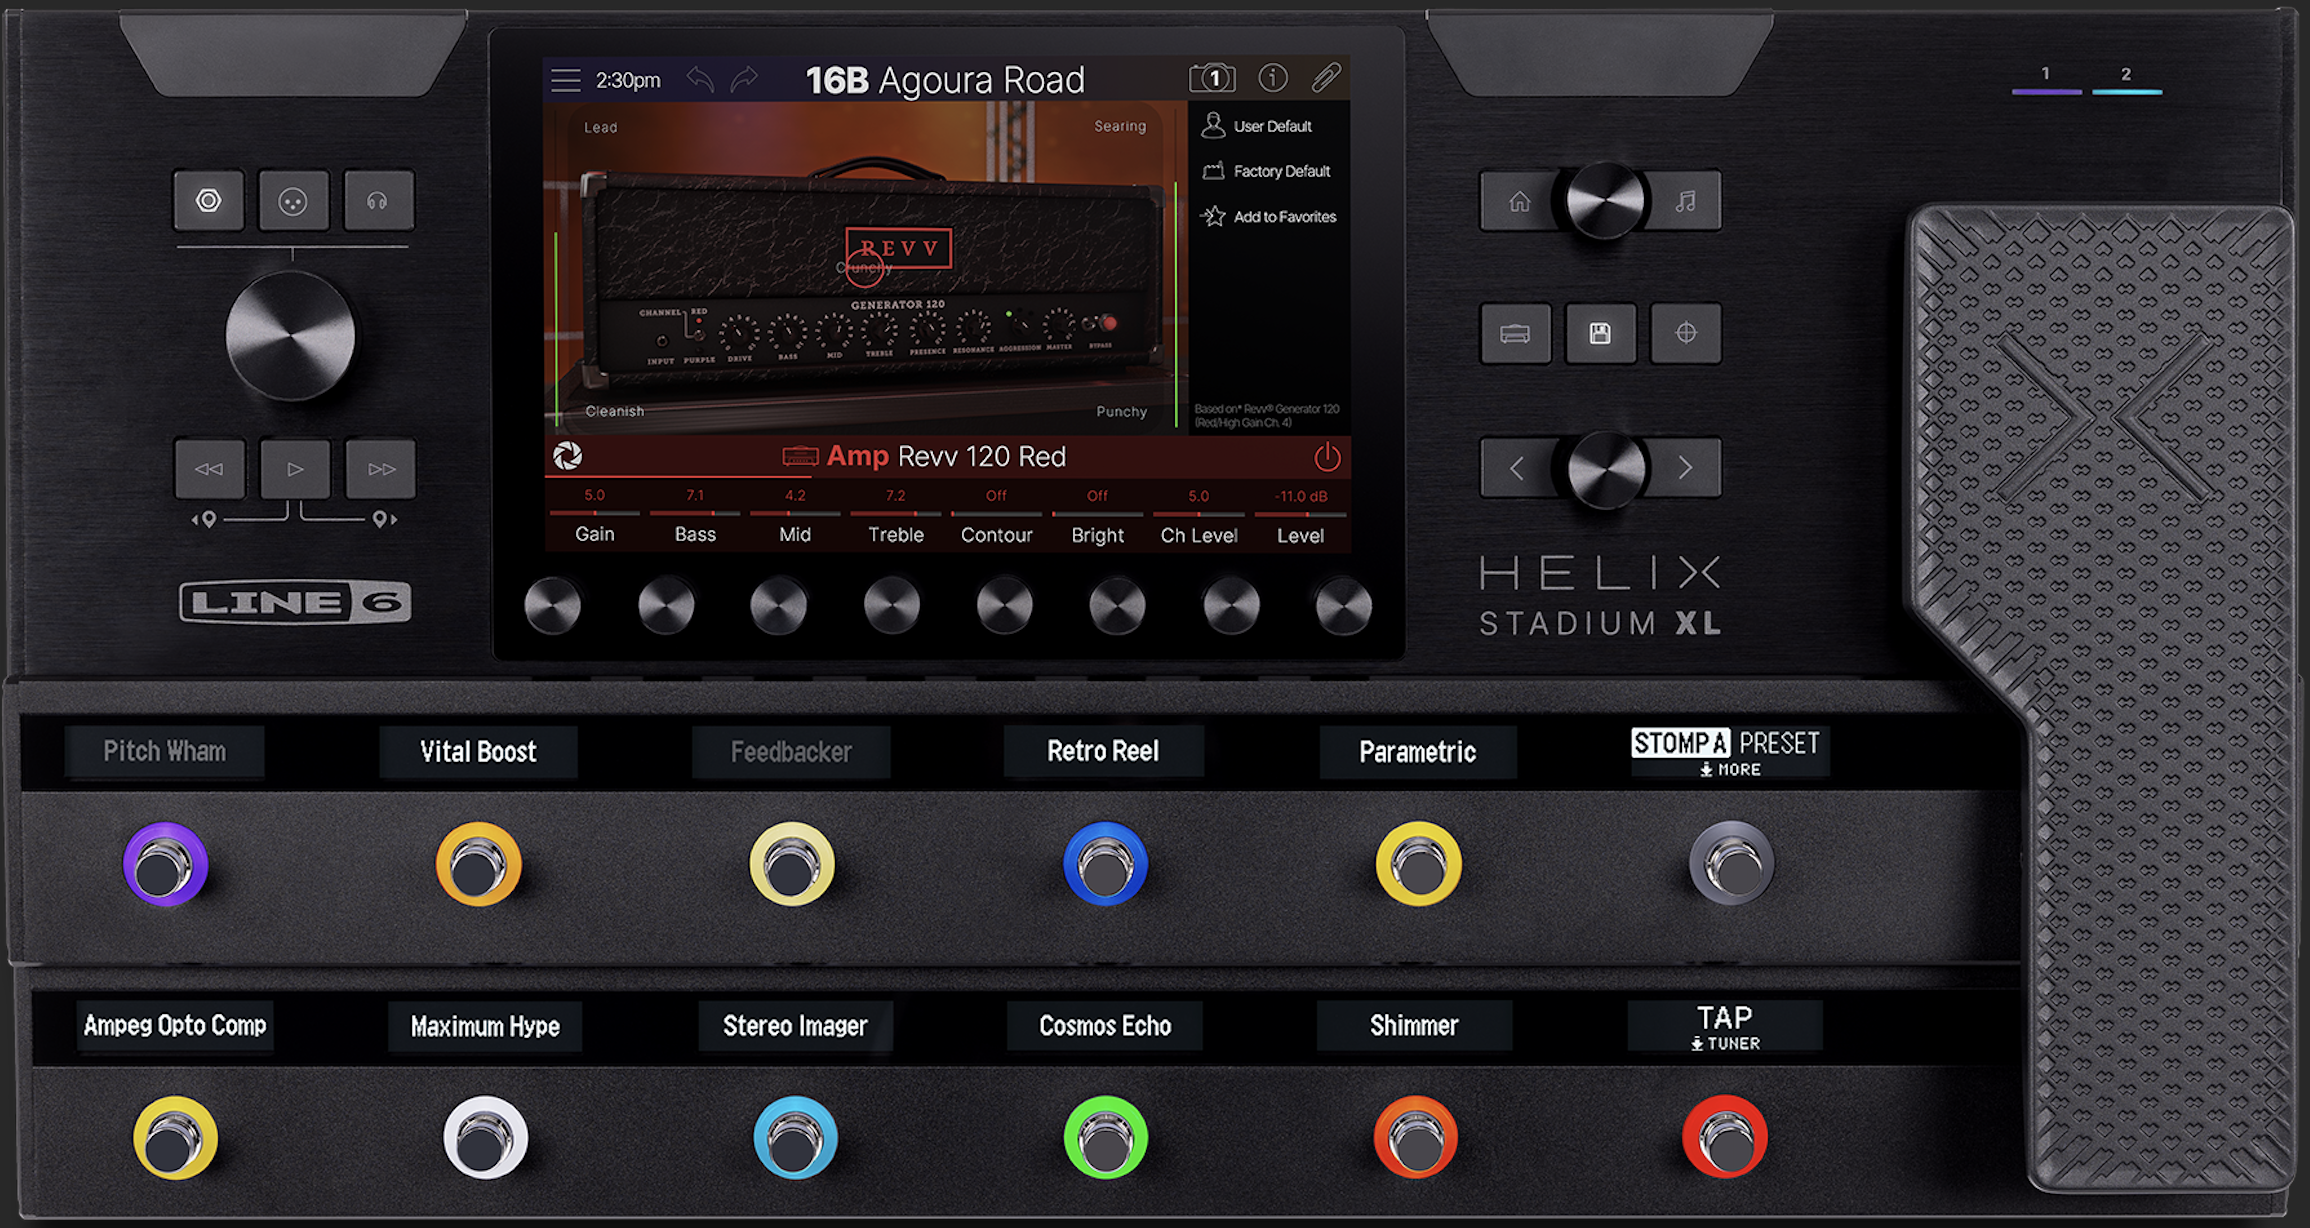
Task: Select Add to Favorites
Action: point(1269,216)
